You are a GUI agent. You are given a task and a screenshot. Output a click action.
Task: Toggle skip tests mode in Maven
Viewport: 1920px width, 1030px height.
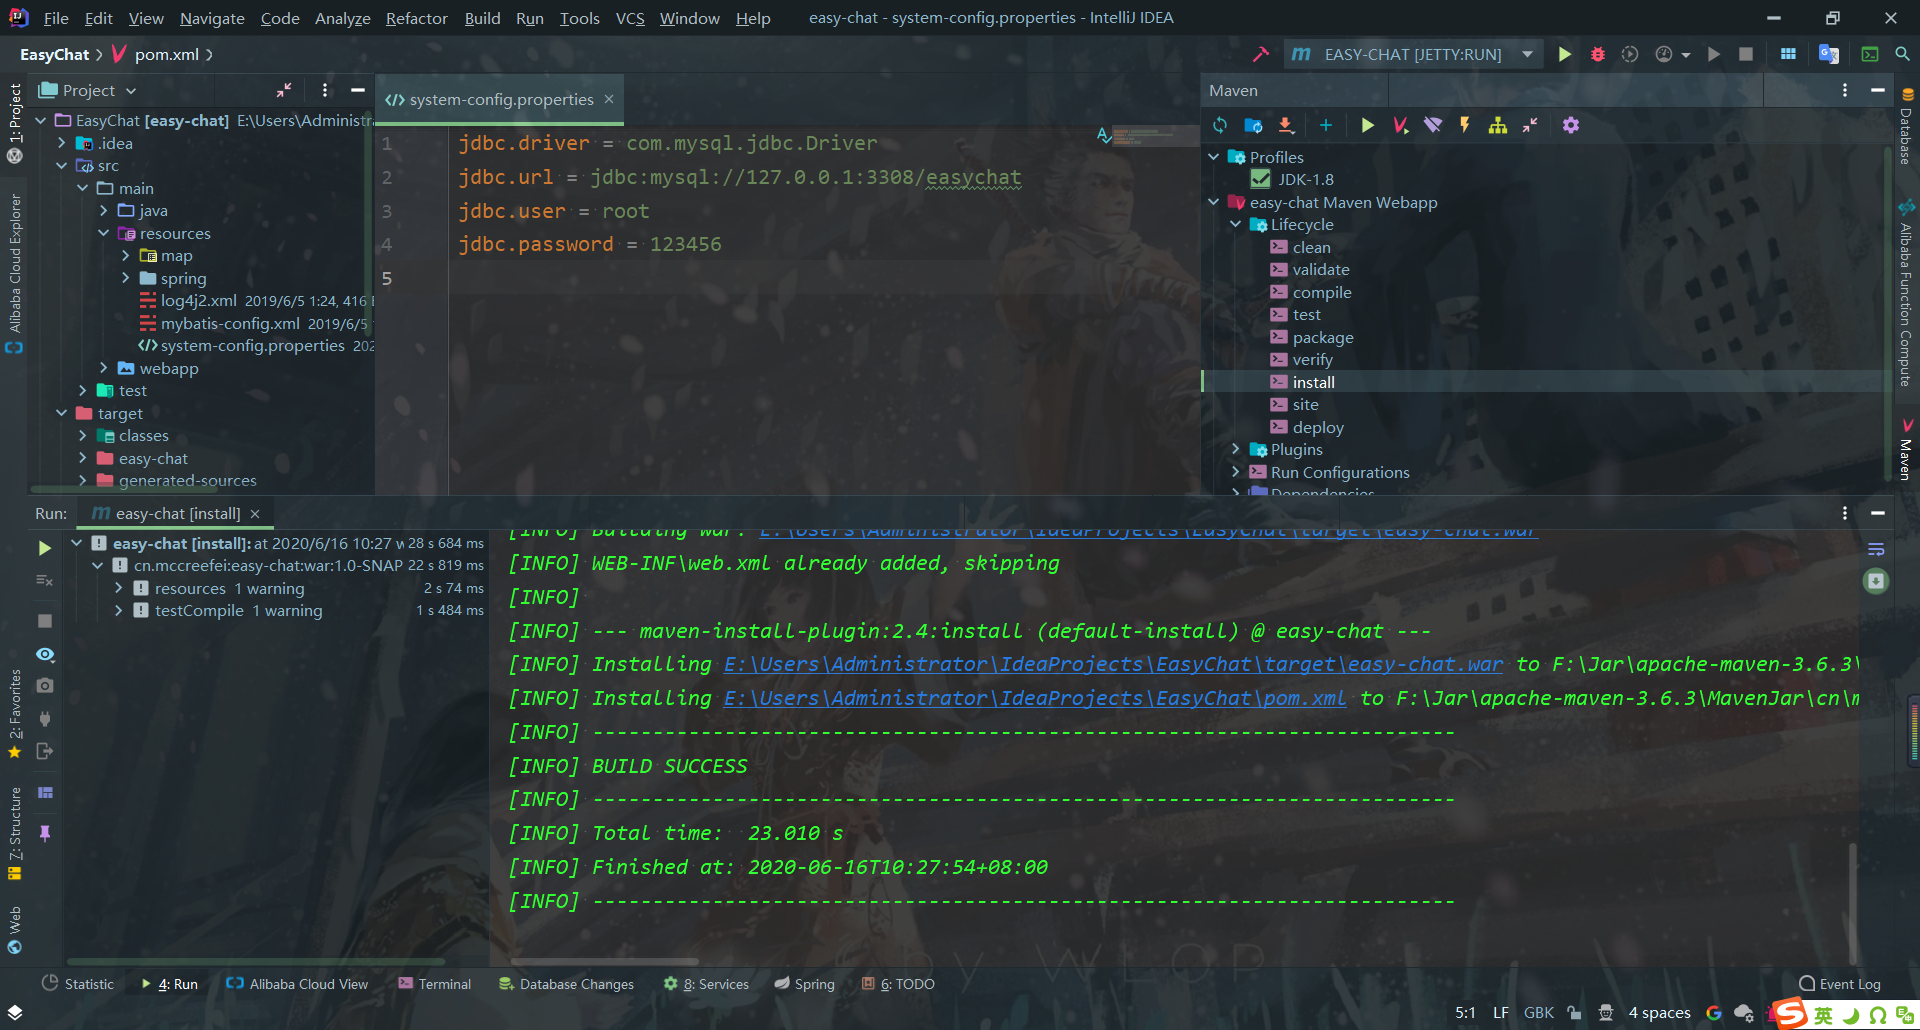pyautogui.click(x=1465, y=125)
